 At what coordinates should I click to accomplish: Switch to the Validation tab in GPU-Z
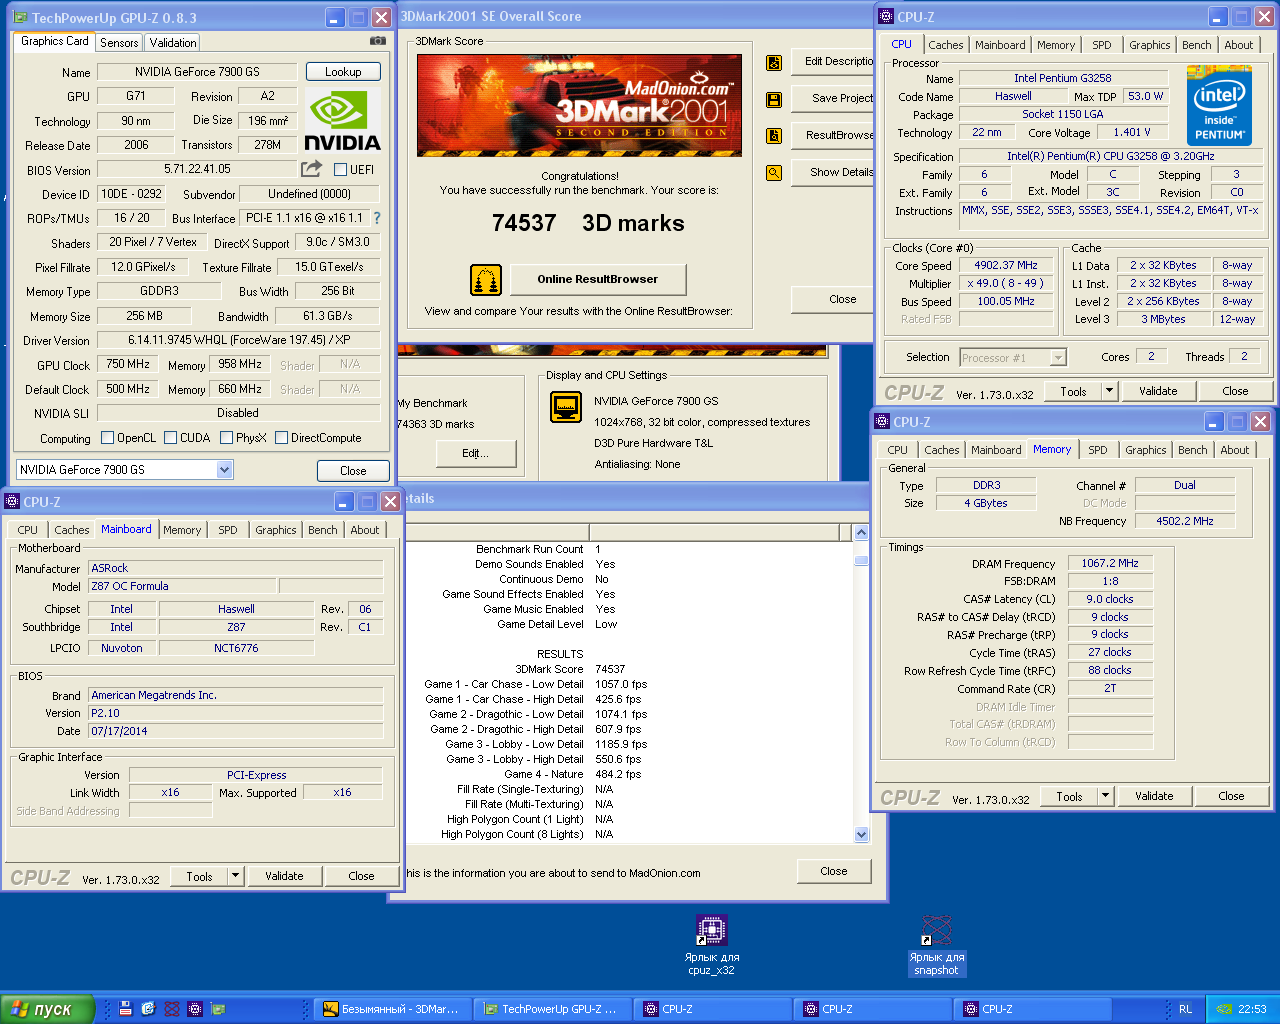pyautogui.click(x=173, y=42)
